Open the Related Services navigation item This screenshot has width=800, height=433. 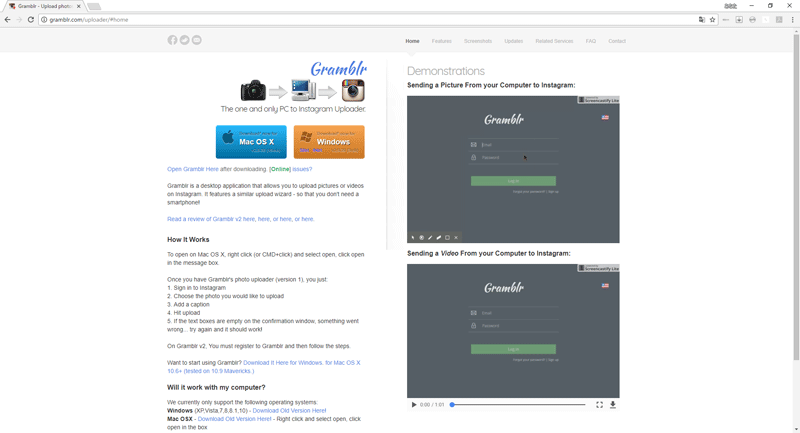point(554,41)
